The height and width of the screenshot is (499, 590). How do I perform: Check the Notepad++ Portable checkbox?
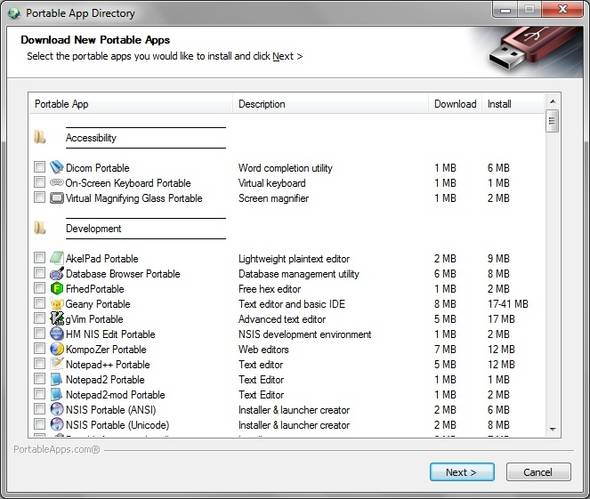(40, 364)
